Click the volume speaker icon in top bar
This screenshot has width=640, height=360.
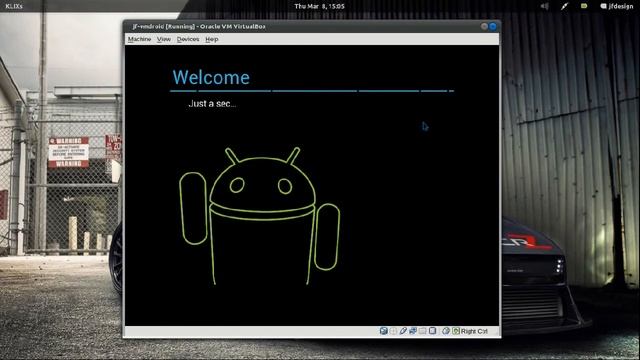(544, 6)
